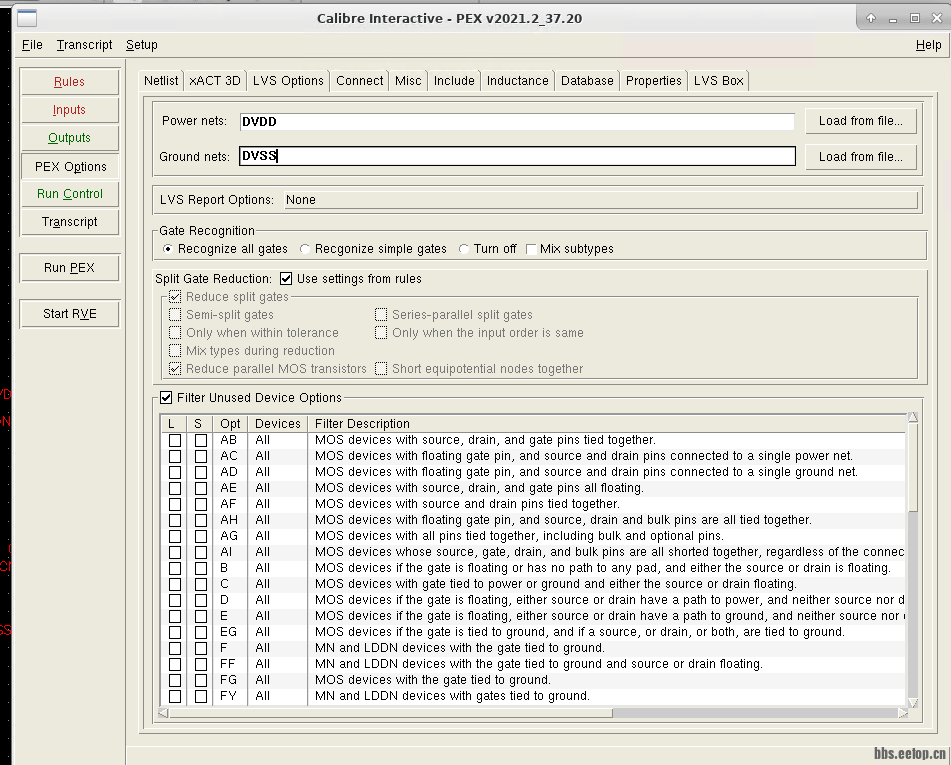Click the Outputs sidebar button
The image size is (951, 765).
69,138
